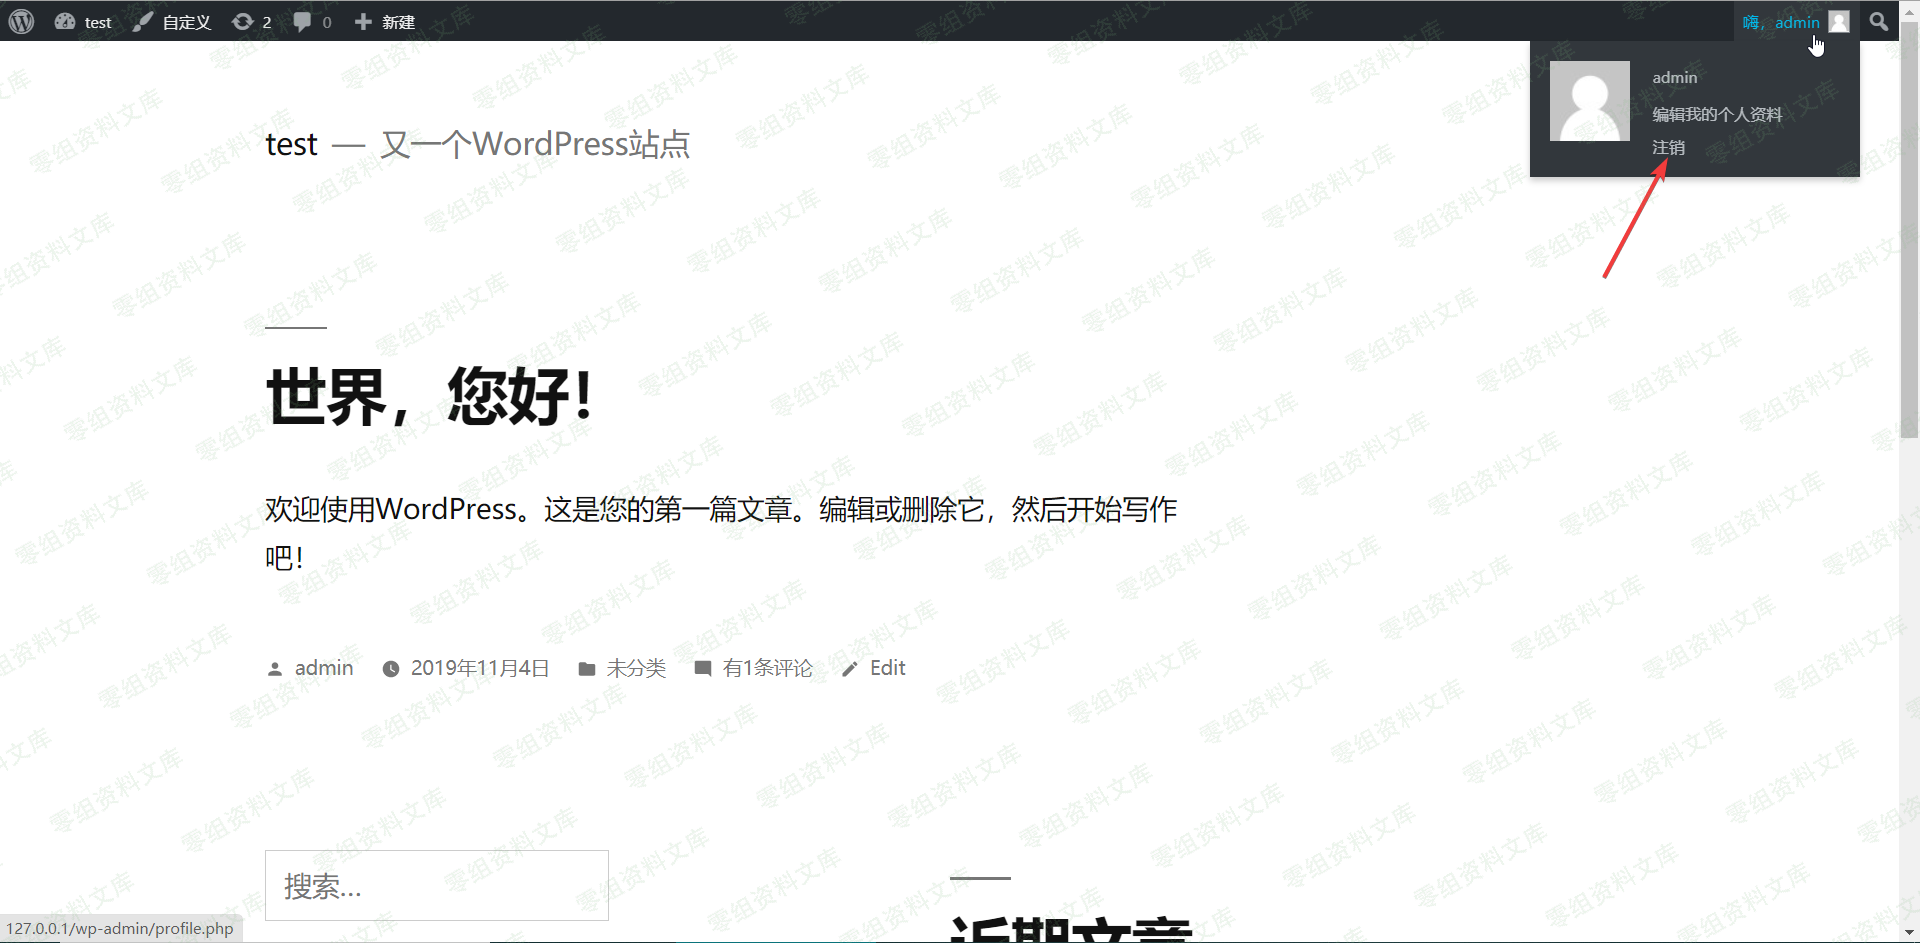Click the Edit link with pencil
1920x943 pixels.
click(887, 668)
